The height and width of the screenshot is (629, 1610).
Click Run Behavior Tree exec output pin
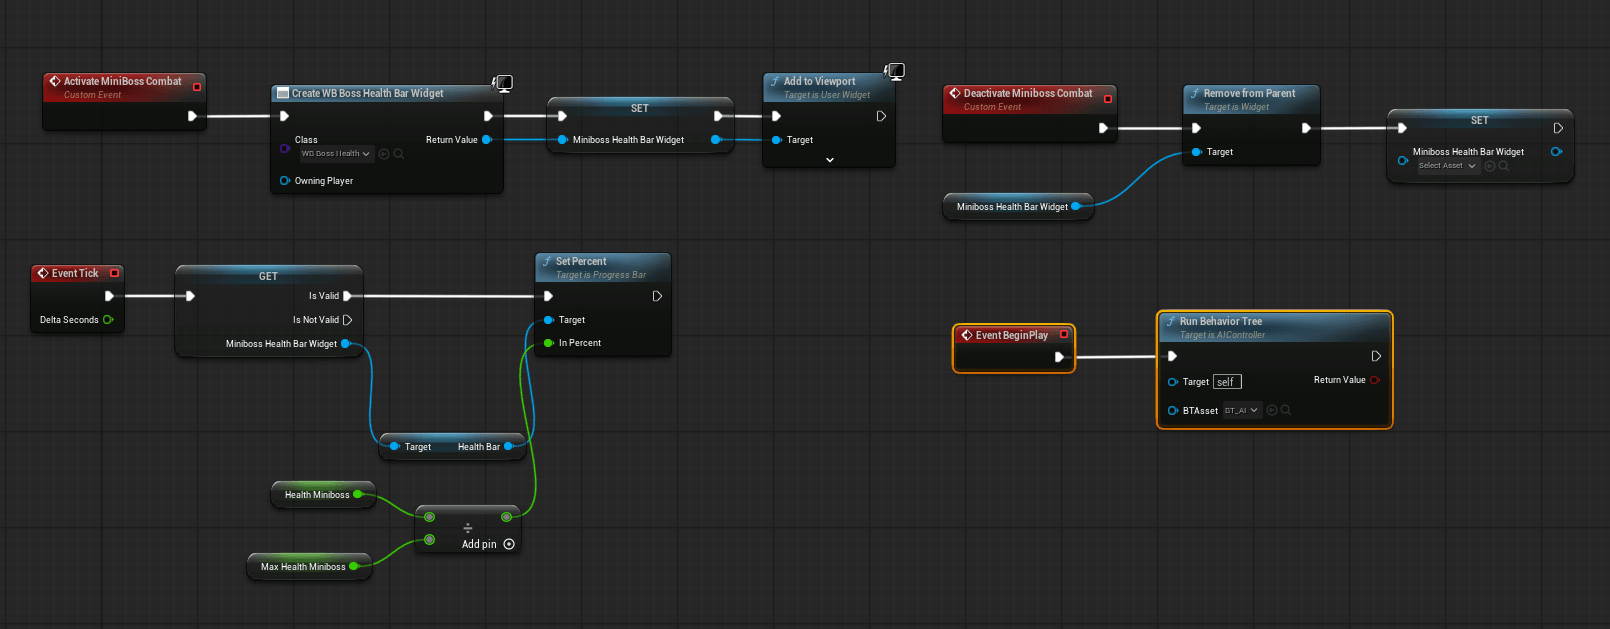pos(1376,356)
